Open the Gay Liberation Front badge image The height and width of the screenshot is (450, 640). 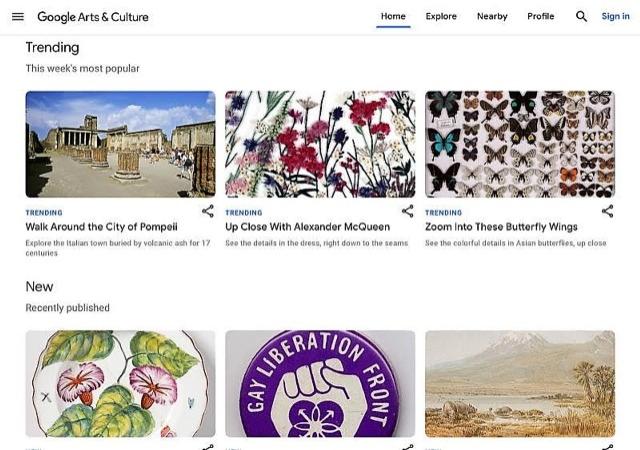(x=320, y=384)
